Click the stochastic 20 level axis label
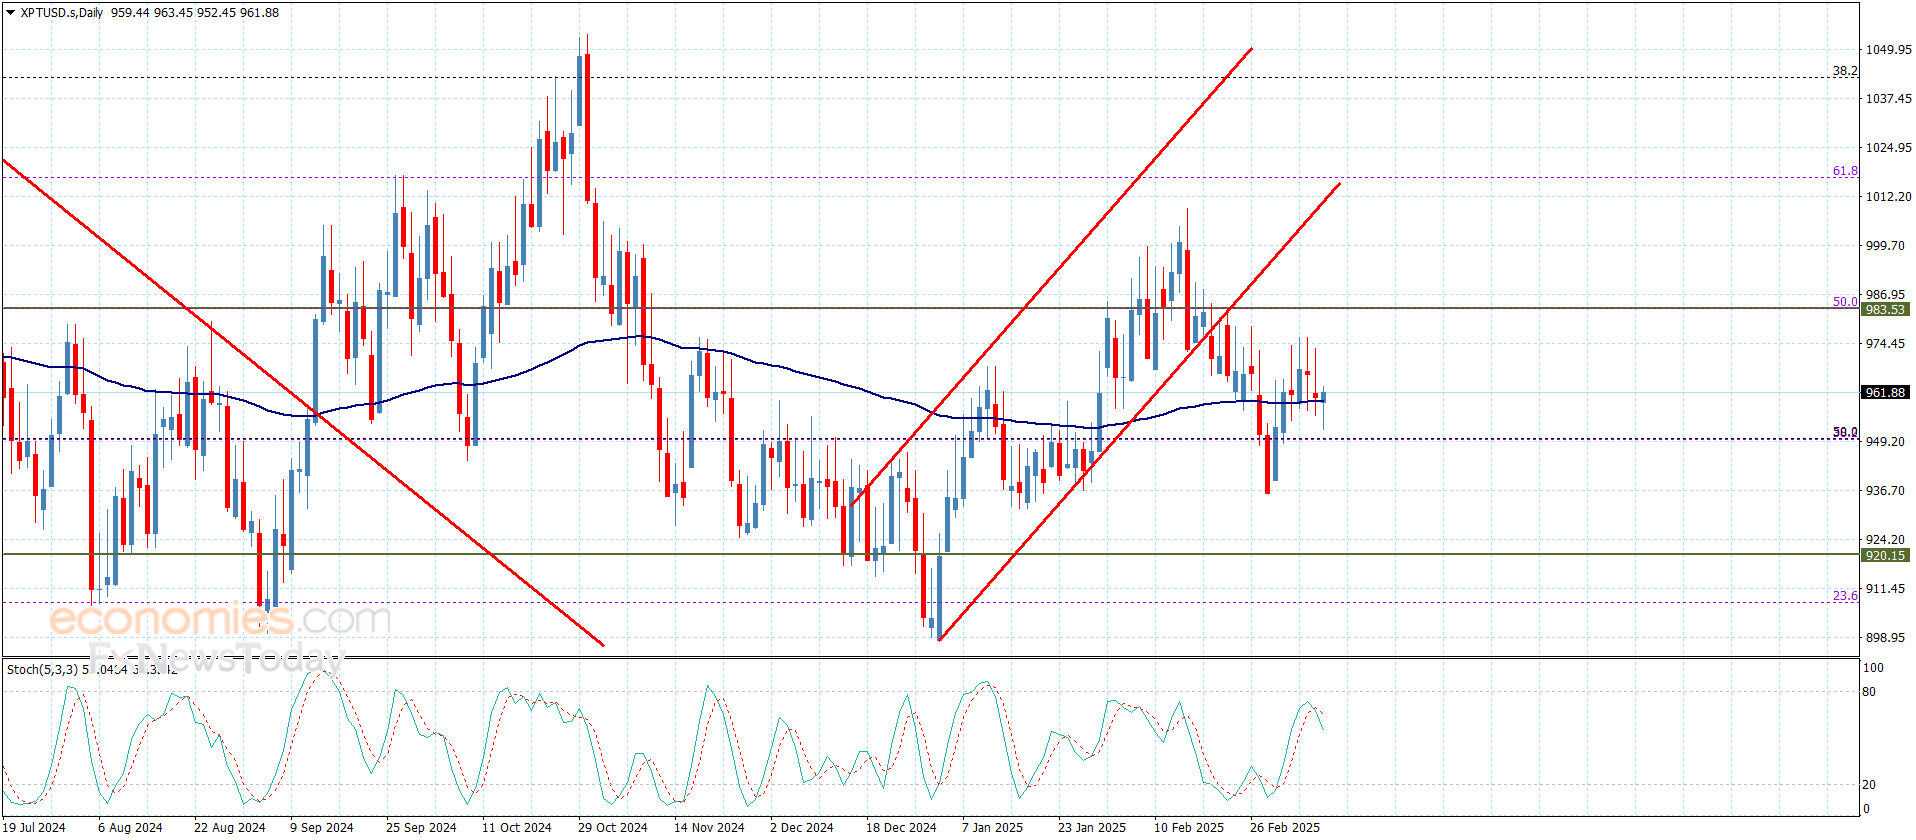The image size is (1916, 840). pos(1869,785)
